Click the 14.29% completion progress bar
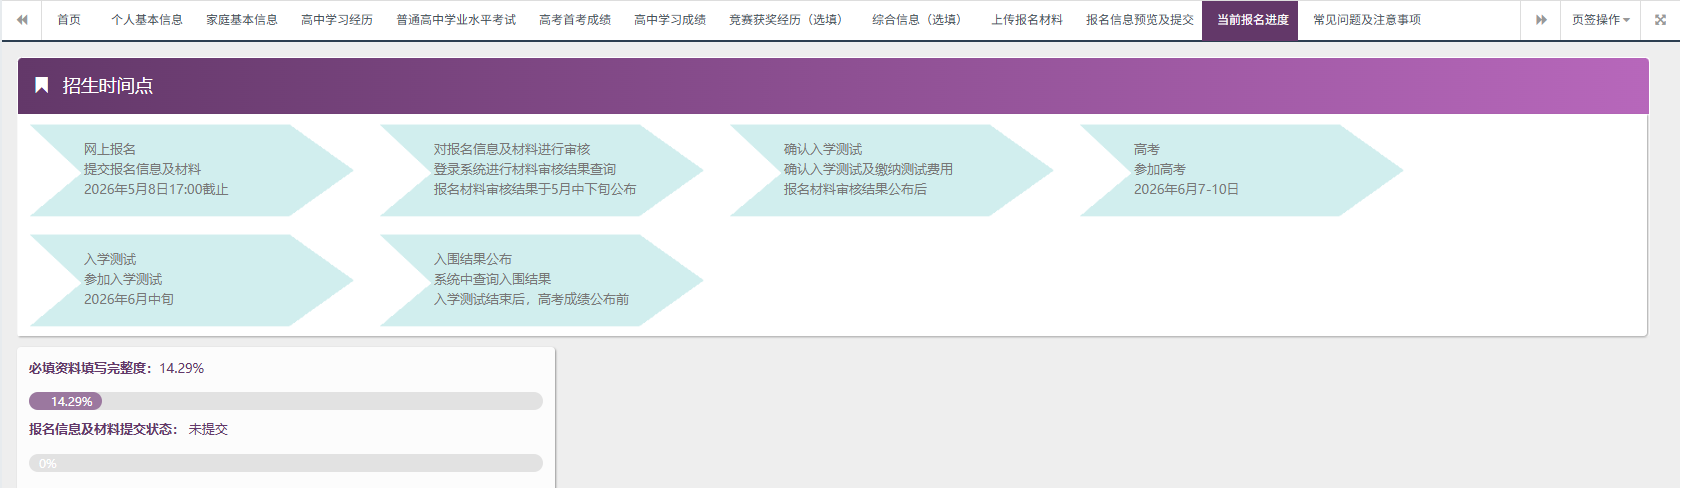The height and width of the screenshot is (488, 1688). coord(285,401)
